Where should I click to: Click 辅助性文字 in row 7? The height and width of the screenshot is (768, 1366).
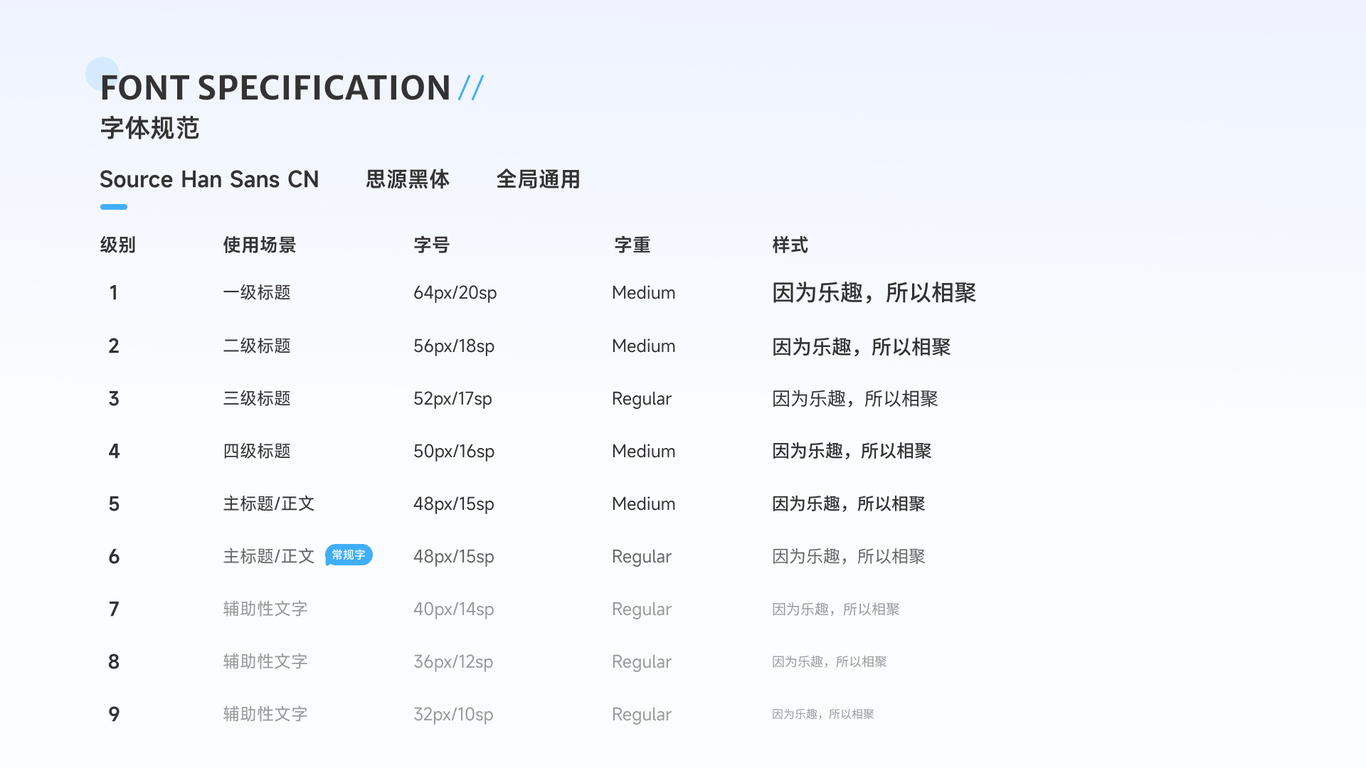click(265, 609)
